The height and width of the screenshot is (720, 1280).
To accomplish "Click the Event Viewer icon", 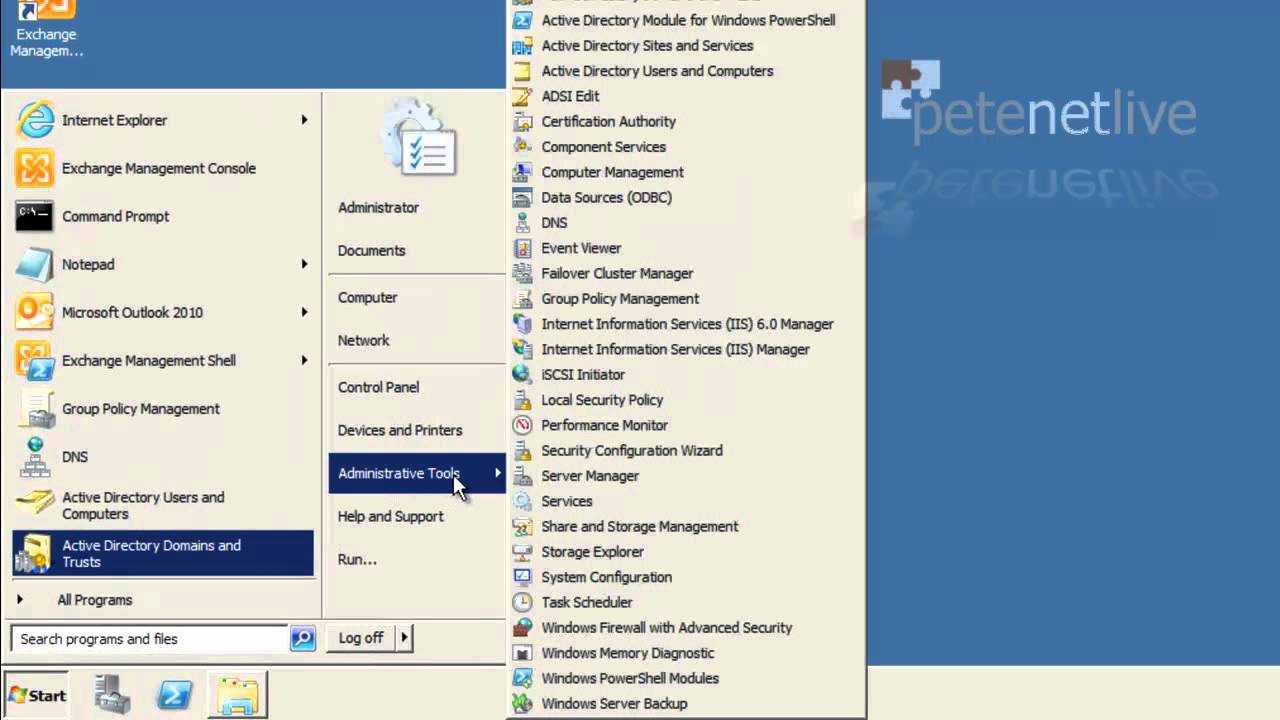I will click(x=522, y=248).
